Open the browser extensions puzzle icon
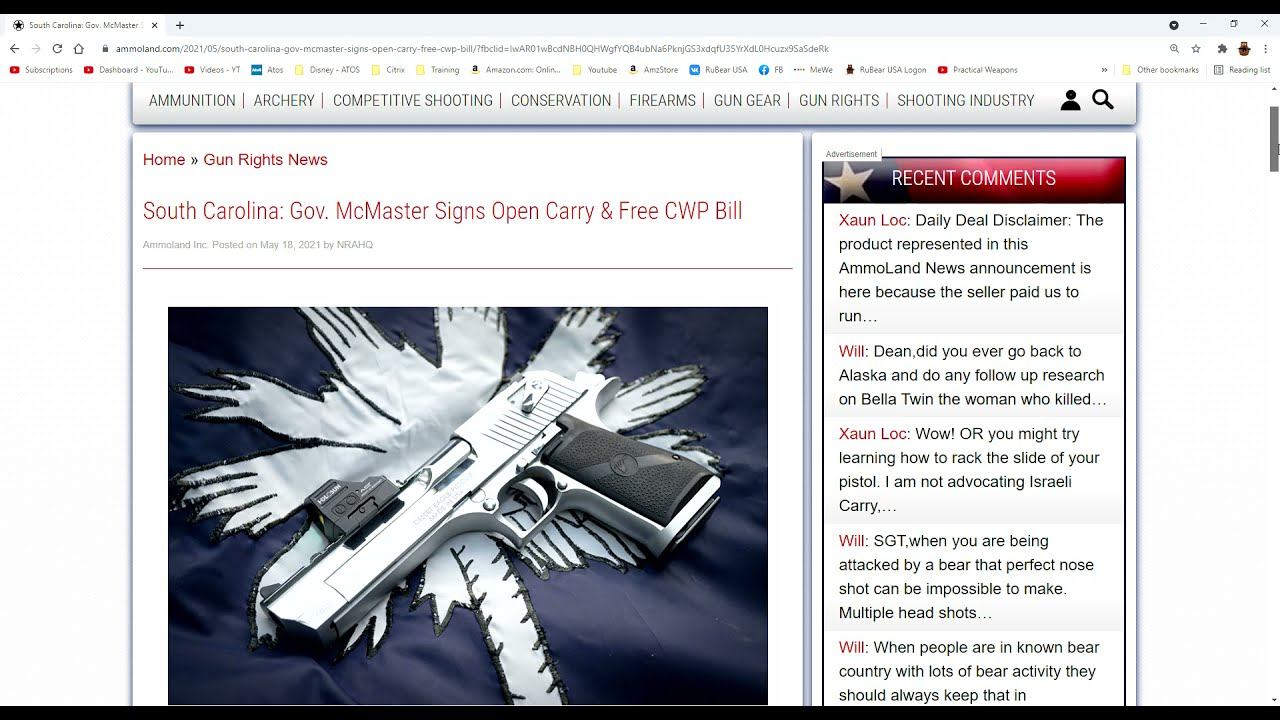The image size is (1280, 720). (1222, 48)
